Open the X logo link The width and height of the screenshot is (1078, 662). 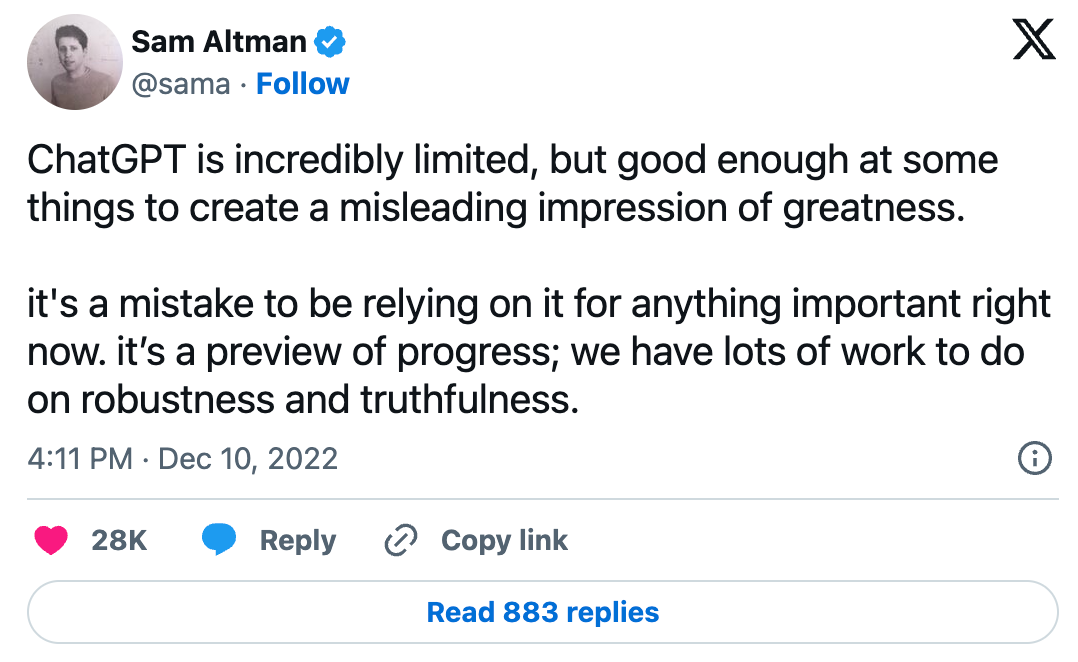point(1034,44)
